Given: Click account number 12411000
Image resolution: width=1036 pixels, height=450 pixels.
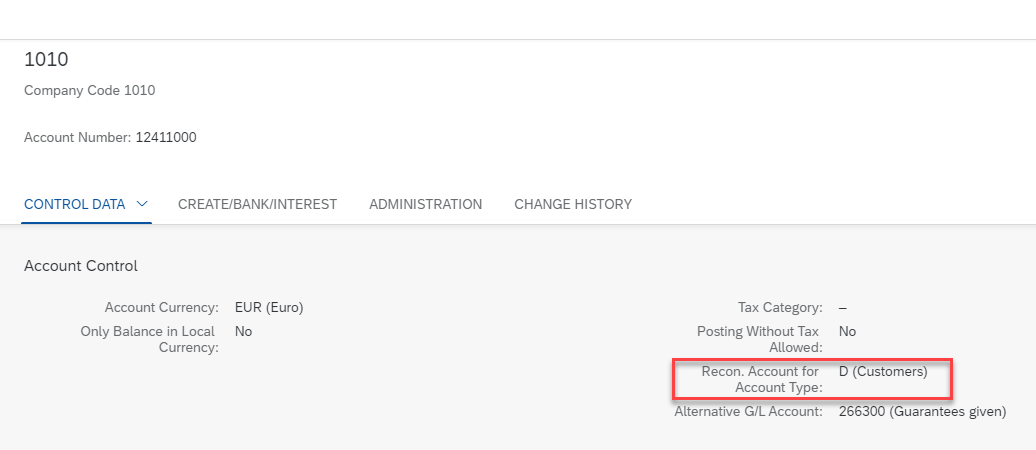Looking at the screenshot, I should (166, 137).
